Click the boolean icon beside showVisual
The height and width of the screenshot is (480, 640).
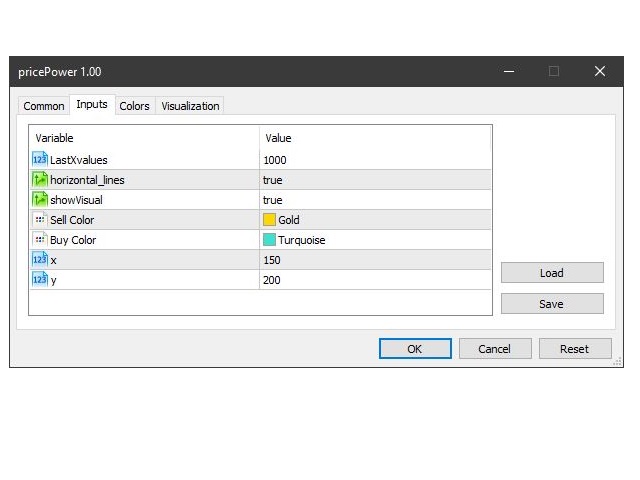click(40, 199)
